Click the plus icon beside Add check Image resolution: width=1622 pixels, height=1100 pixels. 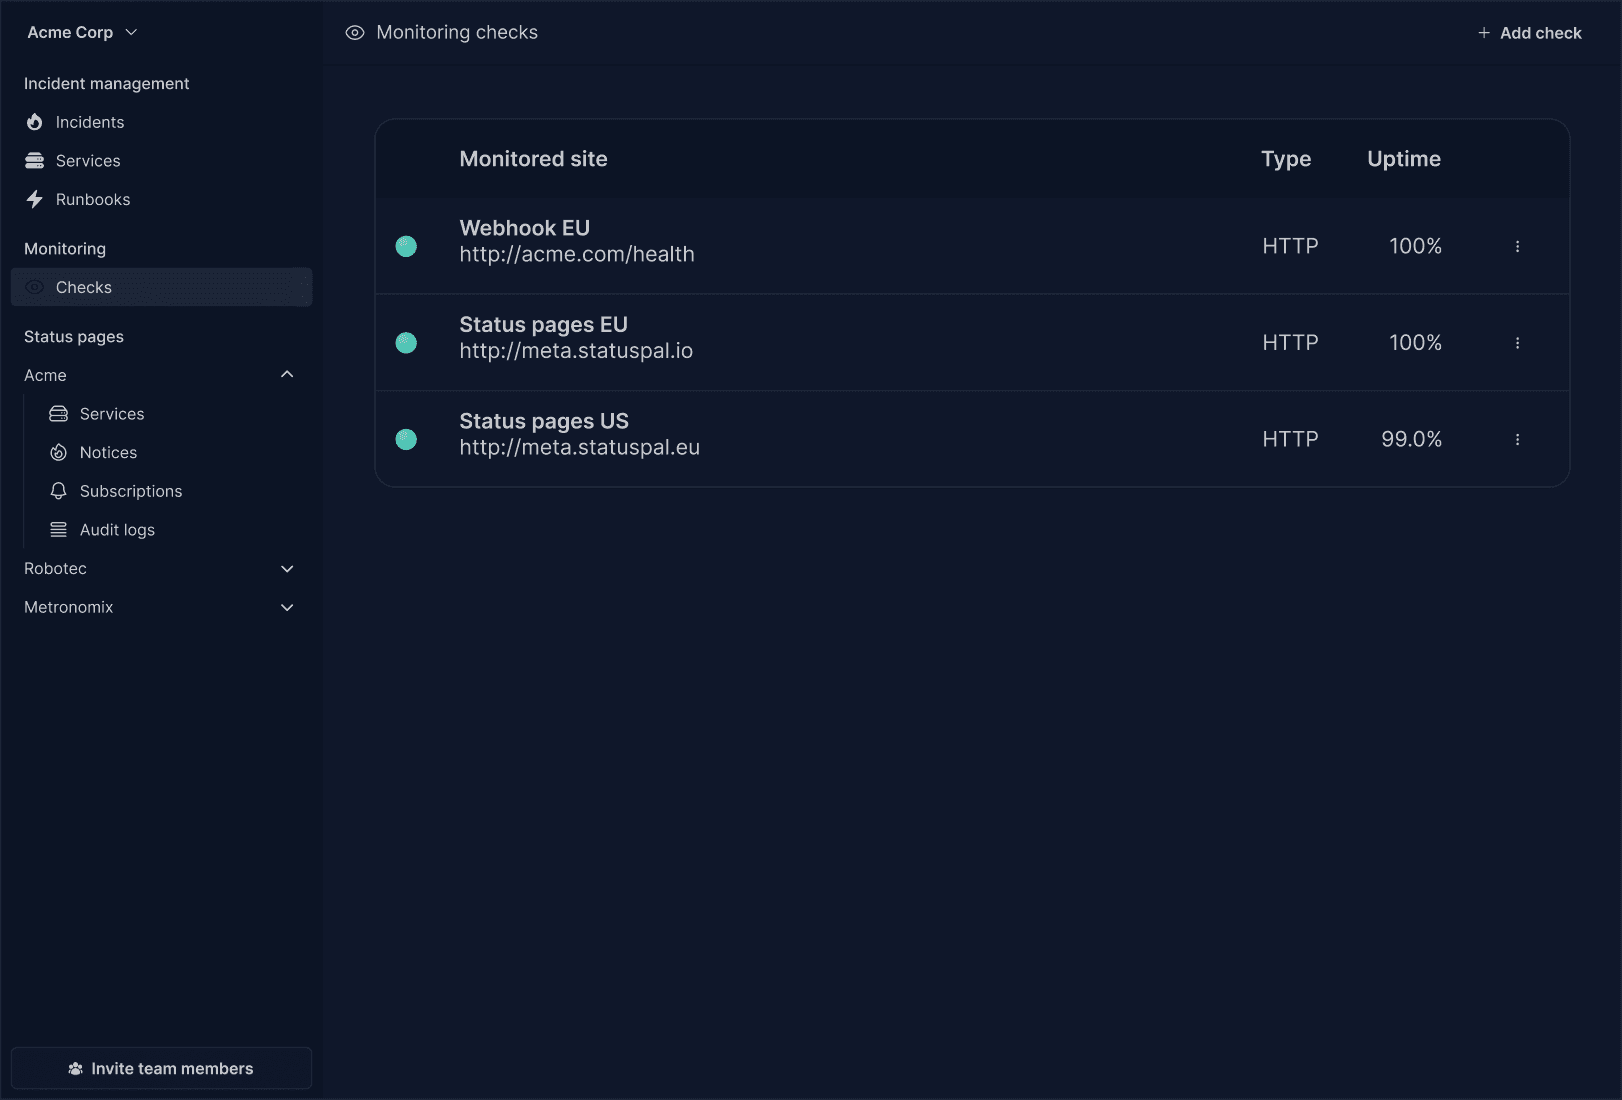pyautogui.click(x=1484, y=33)
